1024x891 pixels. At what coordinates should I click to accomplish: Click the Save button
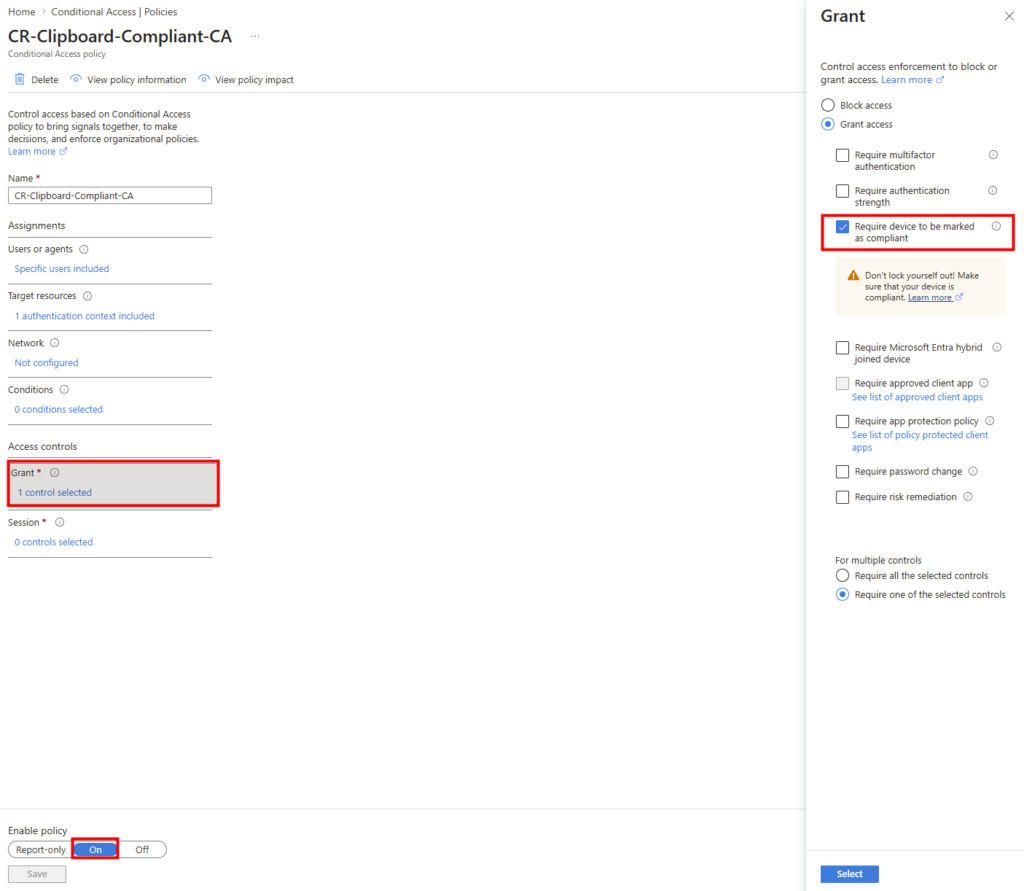(37, 874)
